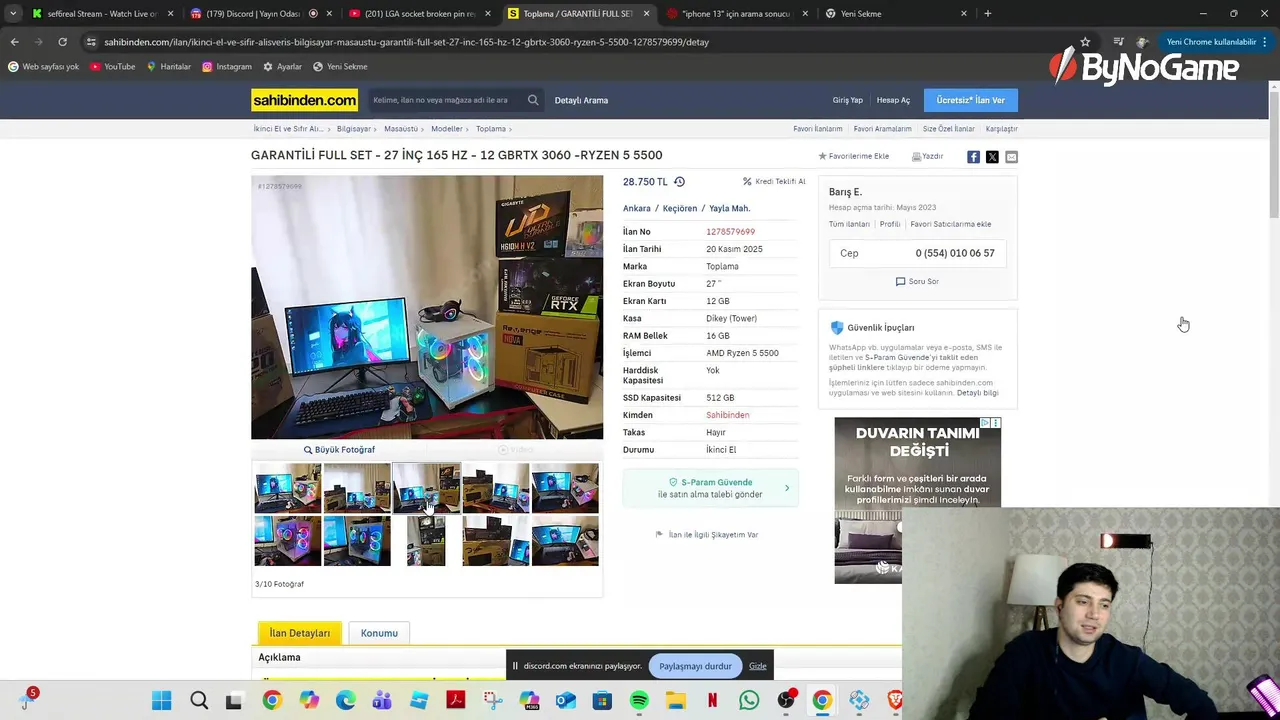1280x720 pixels.
Task: Share the listing on Facebook
Action: (973, 157)
